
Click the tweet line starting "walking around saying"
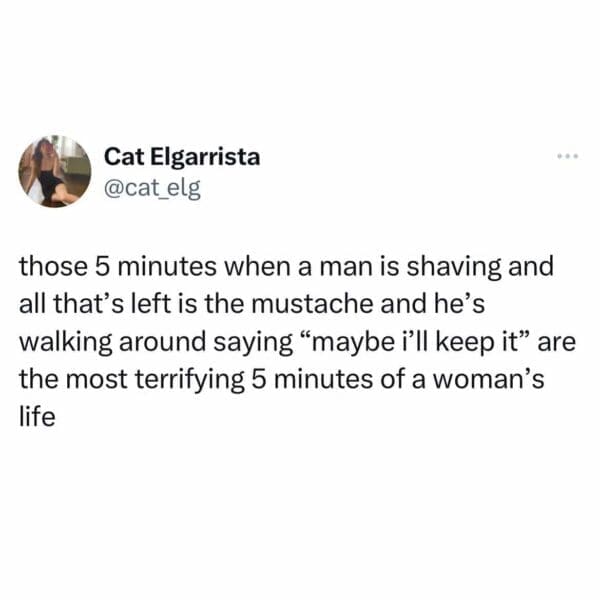pos(297,342)
